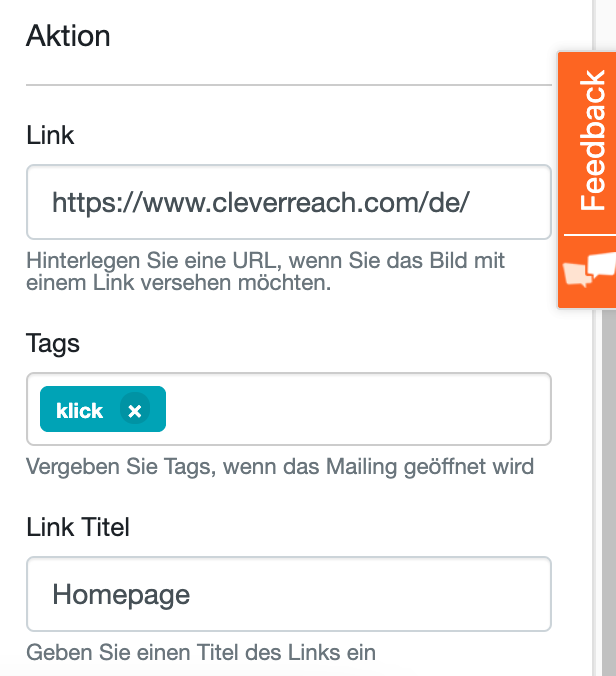Select the klick tag chip
This screenshot has height=676, width=616.
pyautogui.click(x=80, y=410)
